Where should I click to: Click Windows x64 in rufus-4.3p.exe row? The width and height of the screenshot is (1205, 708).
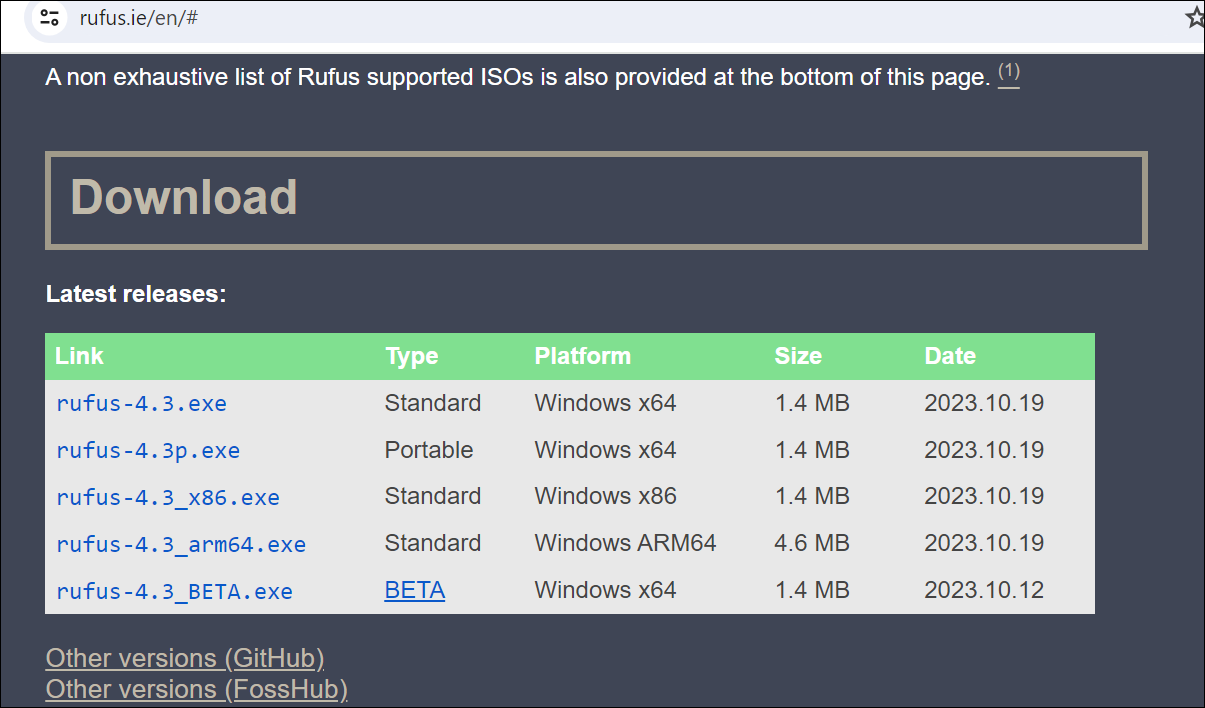click(606, 450)
